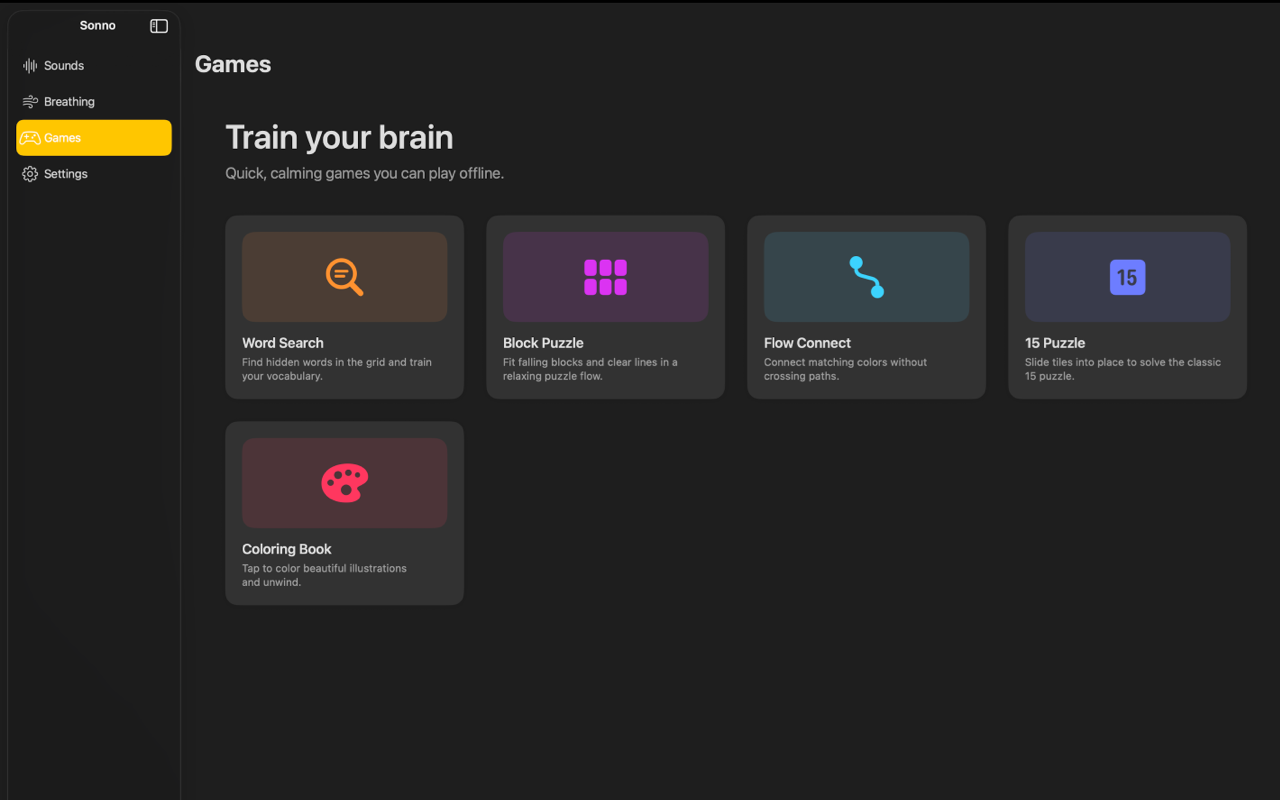Screen dimensions: 1280x800
Task: Click the Block Puzzle grid icon
Action: (606, 277)
